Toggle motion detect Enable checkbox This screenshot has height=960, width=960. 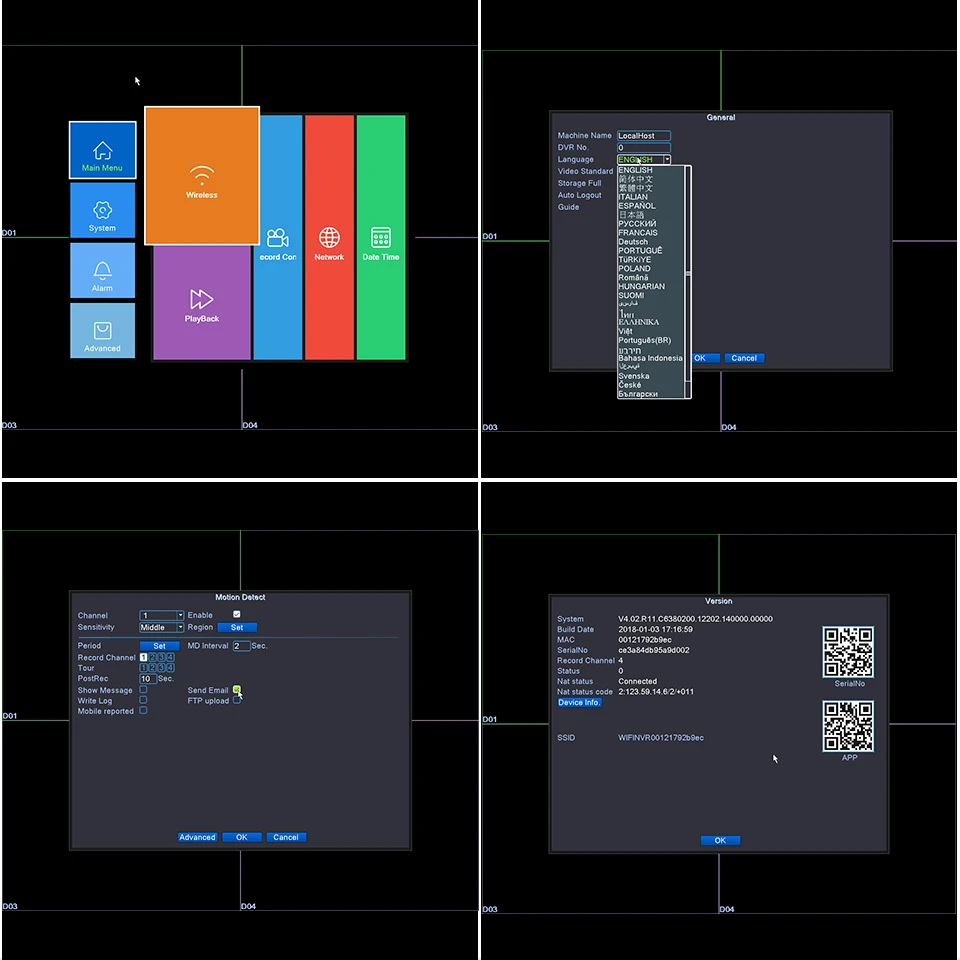[236, 614]
